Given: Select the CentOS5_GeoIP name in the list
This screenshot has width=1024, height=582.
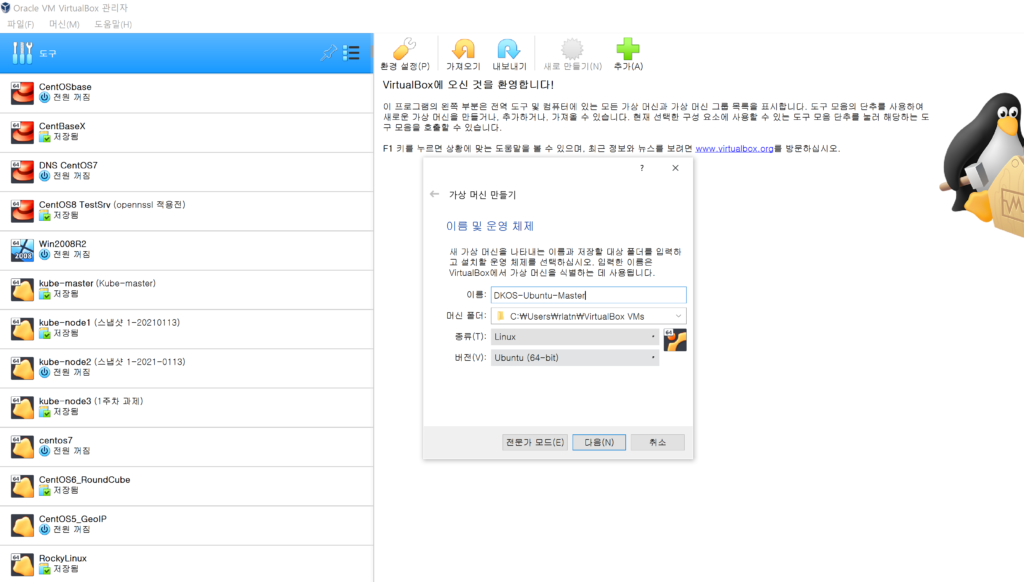Looking at the screenshot, I should (x=72, y=519).
